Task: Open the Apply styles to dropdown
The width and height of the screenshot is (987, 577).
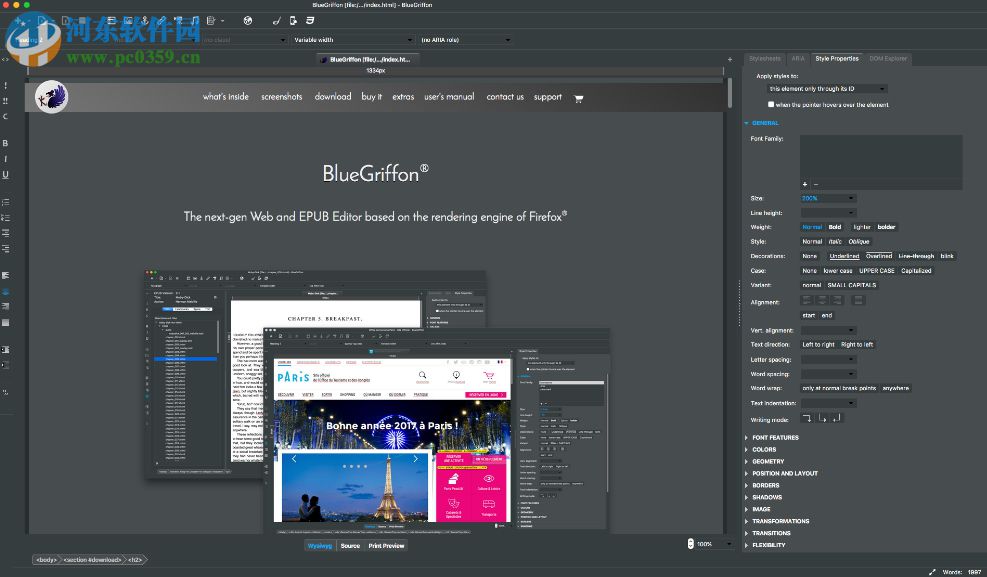Action: [x=826, y=88]
